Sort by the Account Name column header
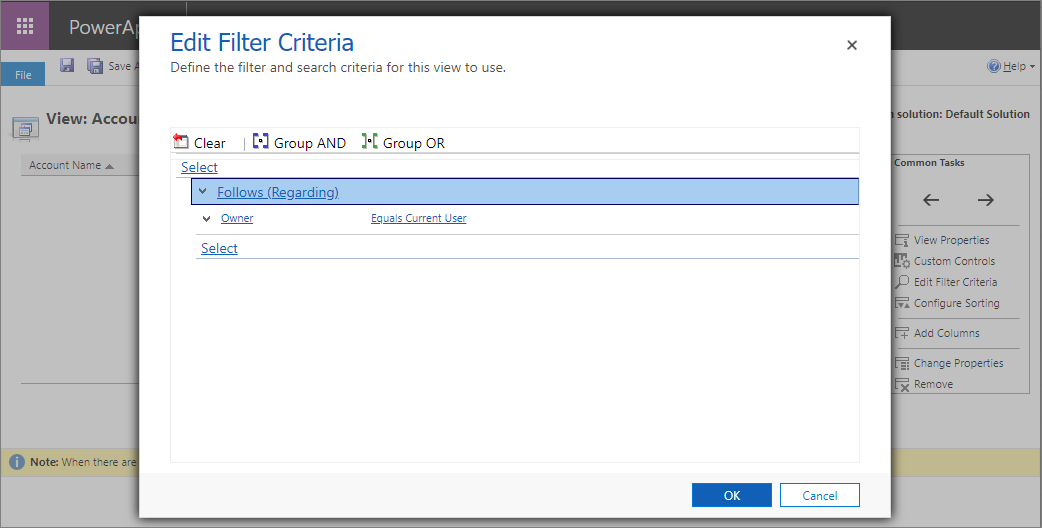Image resolution: width=1042 pixels, height=528 pixels. click(71, 165)
